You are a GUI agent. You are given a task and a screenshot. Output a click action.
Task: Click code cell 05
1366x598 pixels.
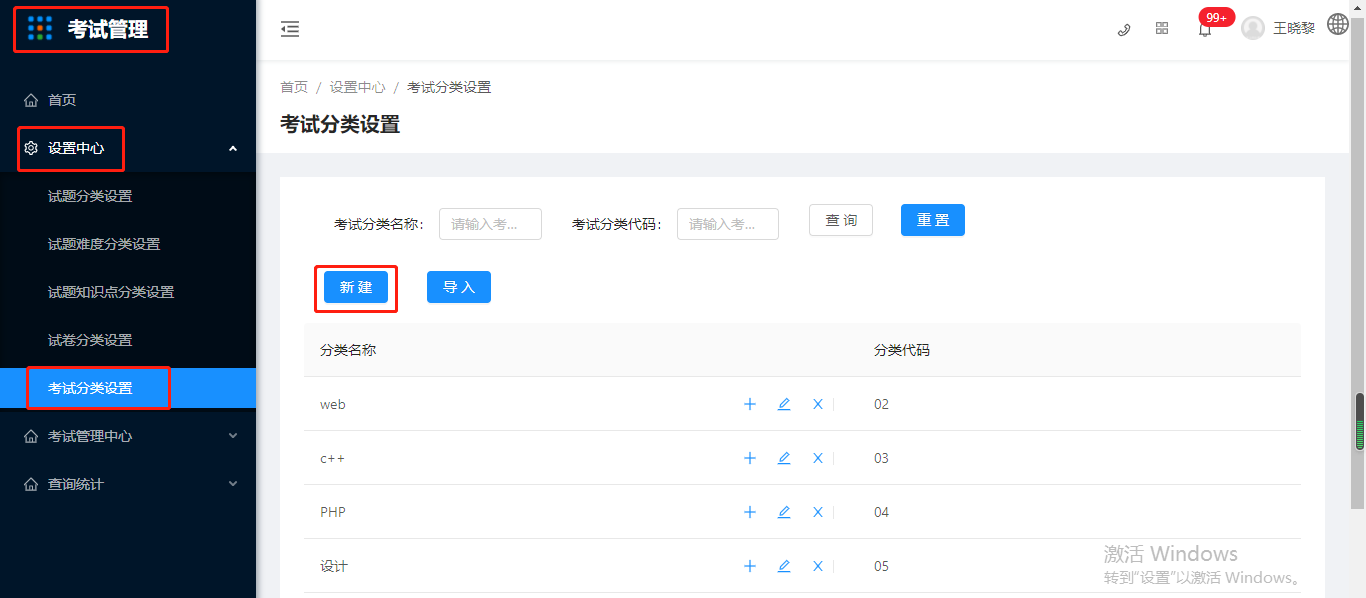pyautogui.click(x=881, y=566)
